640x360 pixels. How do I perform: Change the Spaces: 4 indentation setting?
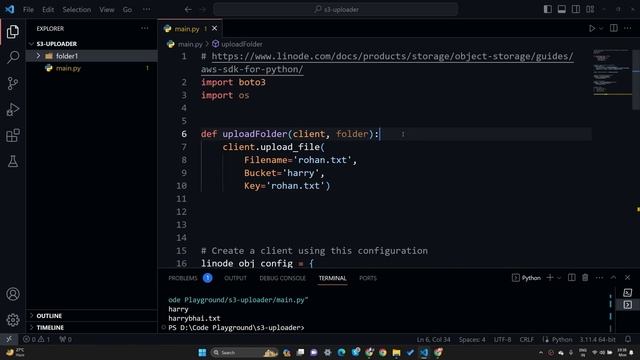(x=472, y=339)
